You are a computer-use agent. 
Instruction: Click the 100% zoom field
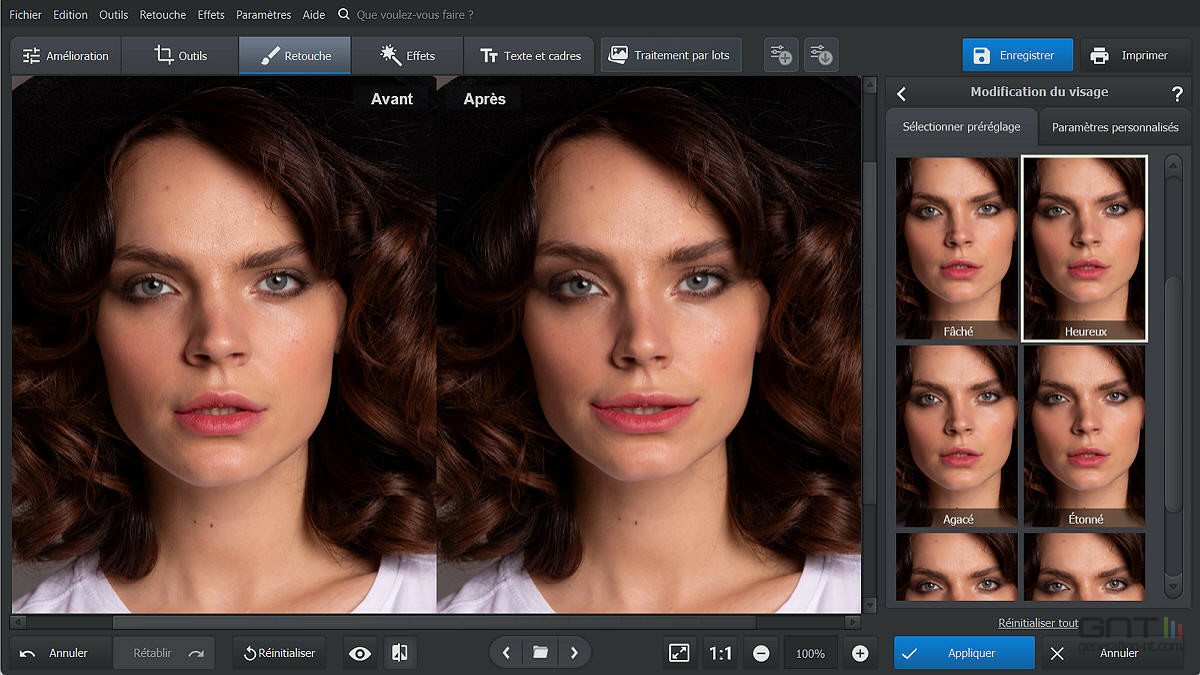tap(810, 653)
